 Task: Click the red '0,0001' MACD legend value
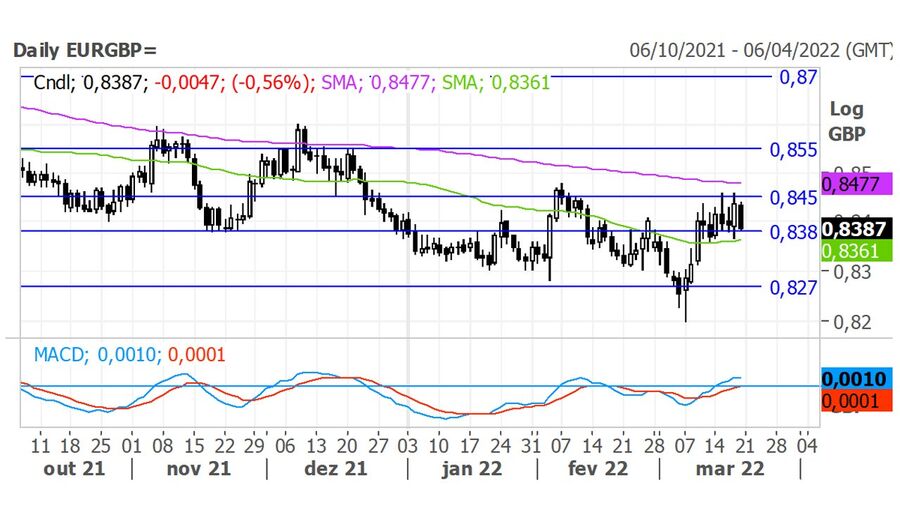click(196, 355)
